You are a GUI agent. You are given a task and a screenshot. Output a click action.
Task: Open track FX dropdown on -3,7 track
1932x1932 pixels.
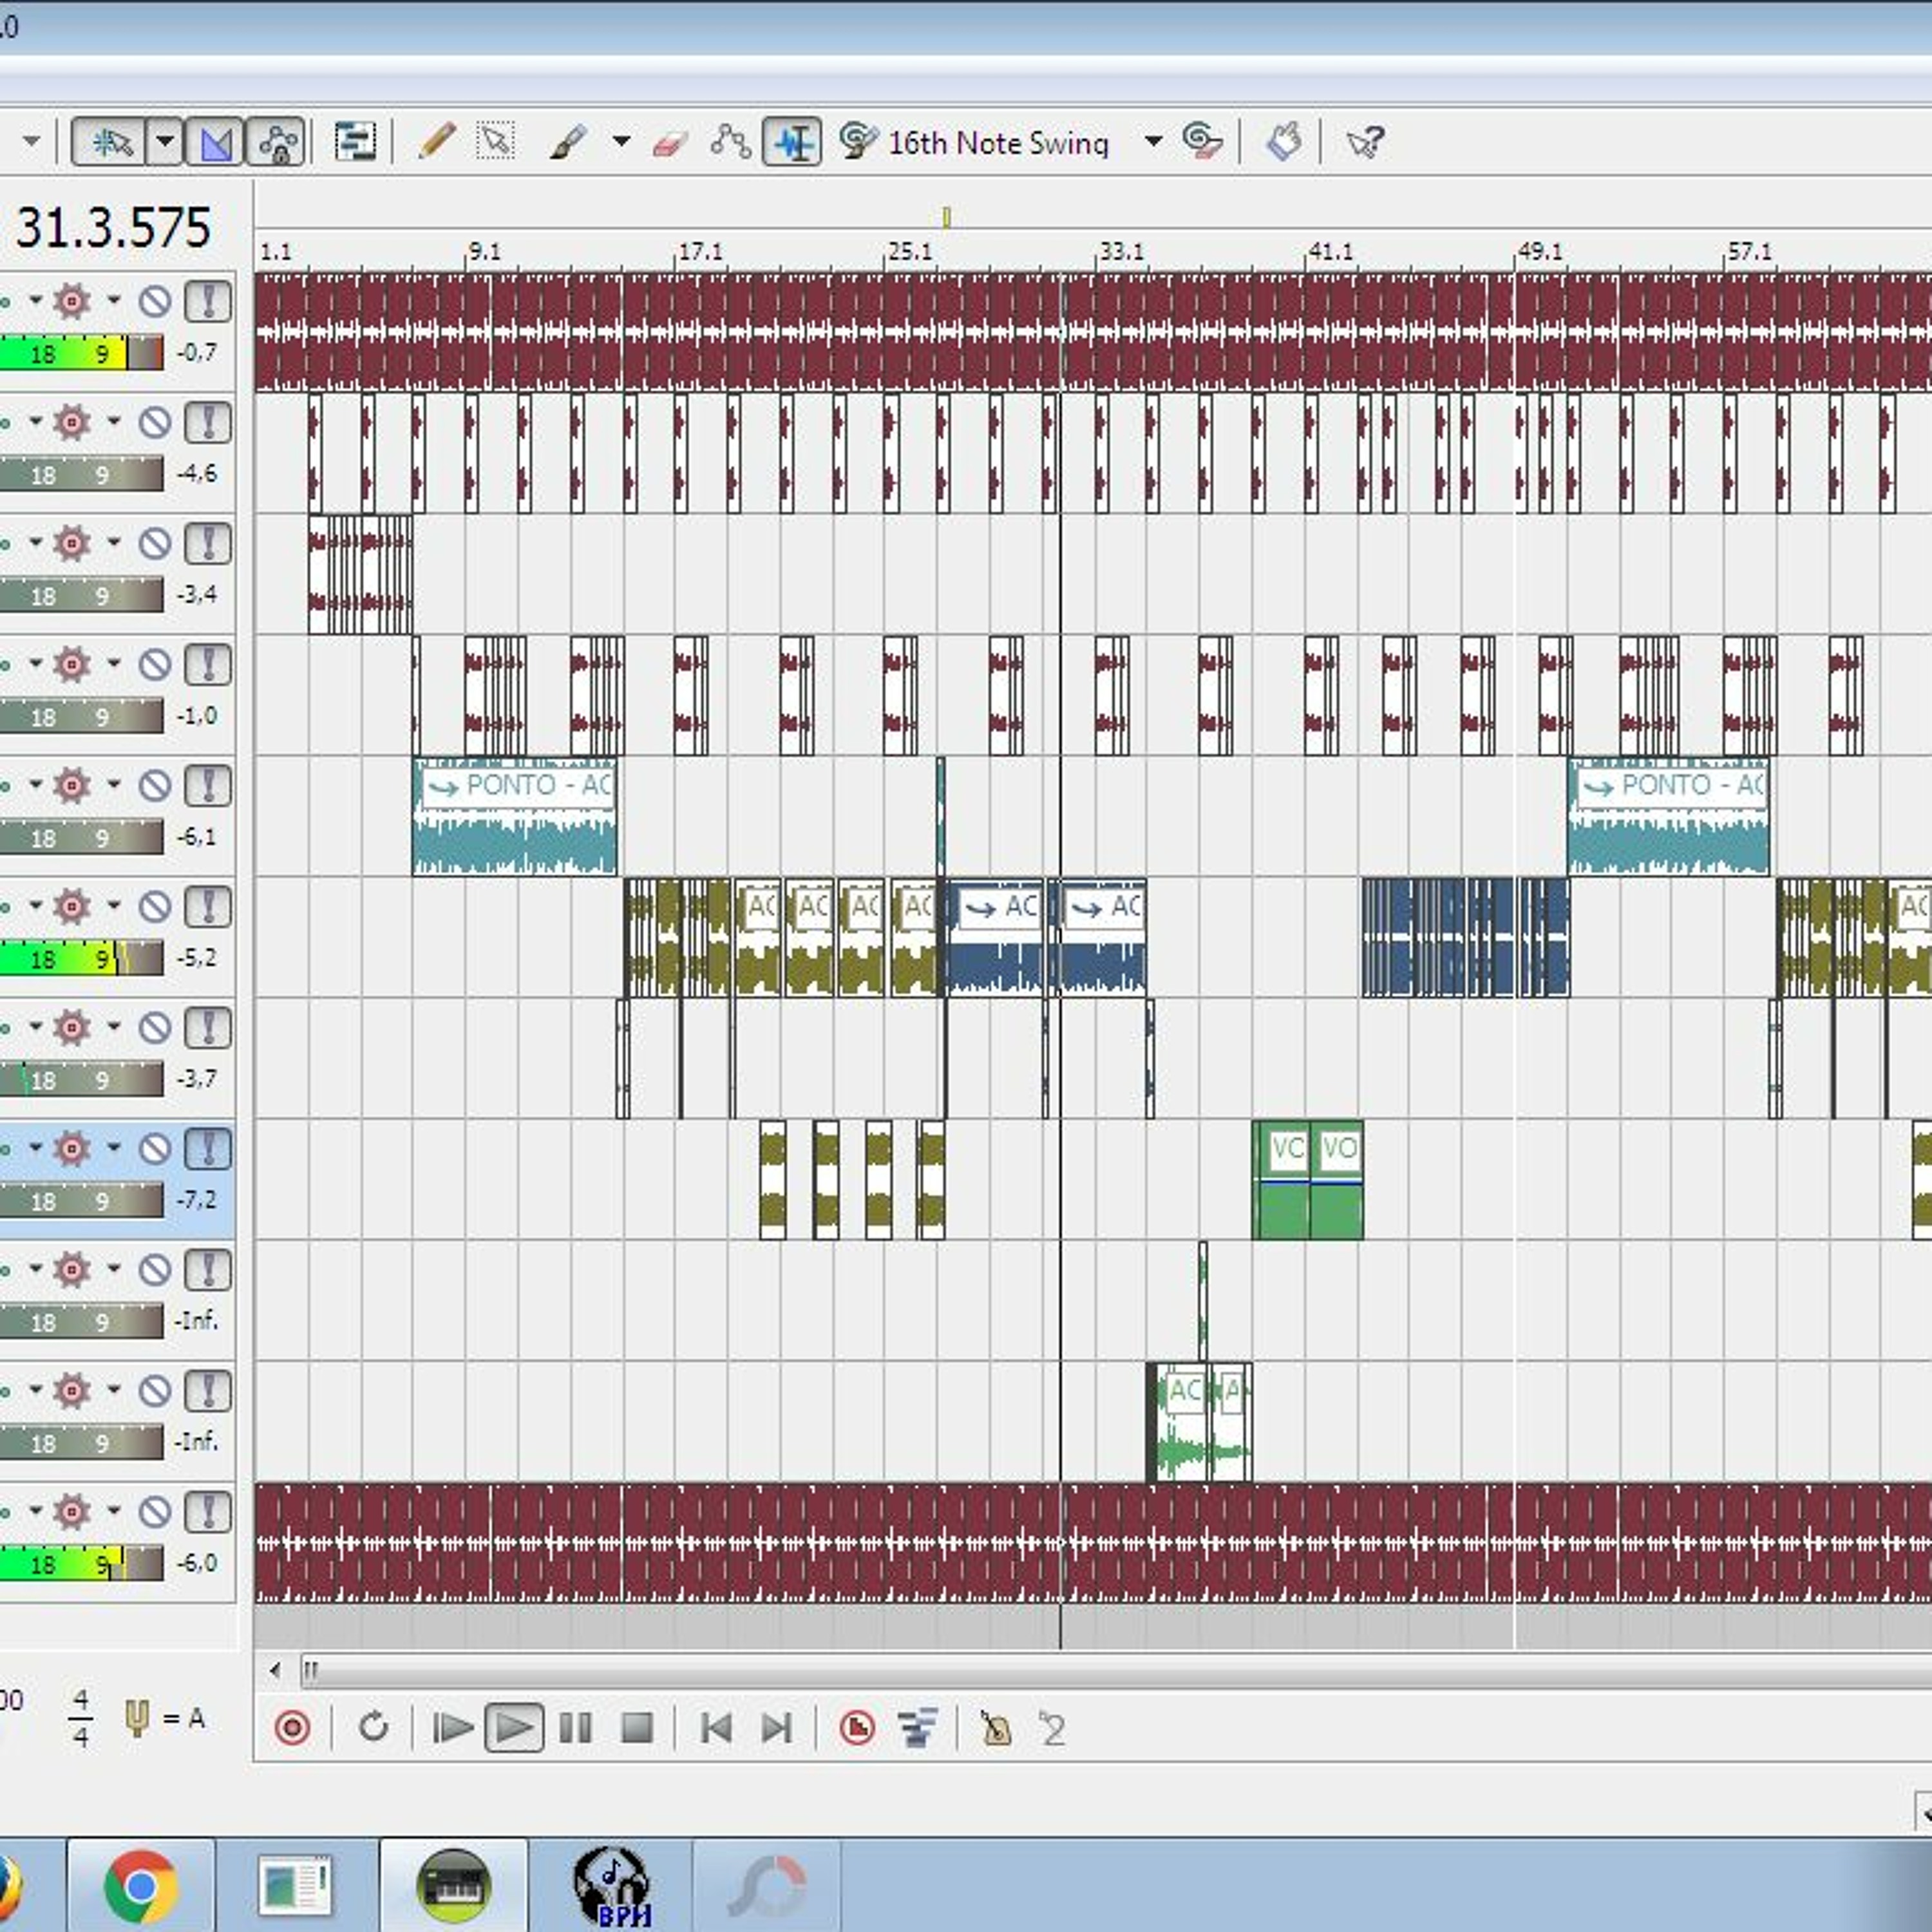pos(113,1027)
